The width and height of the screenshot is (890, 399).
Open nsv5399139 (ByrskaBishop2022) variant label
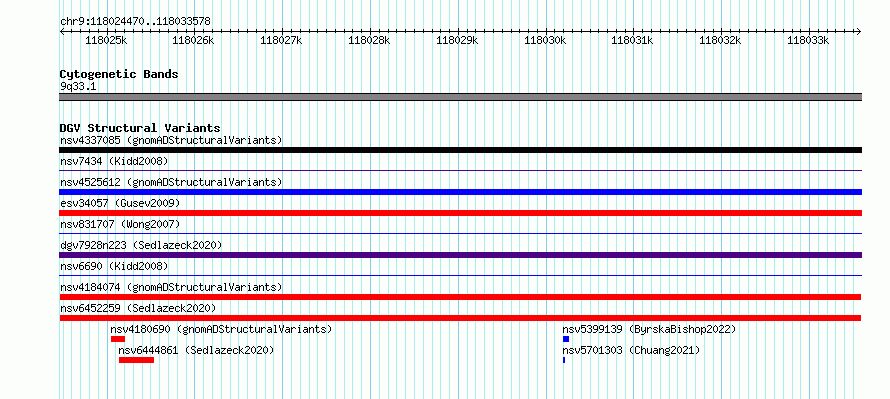coord(649,329)
